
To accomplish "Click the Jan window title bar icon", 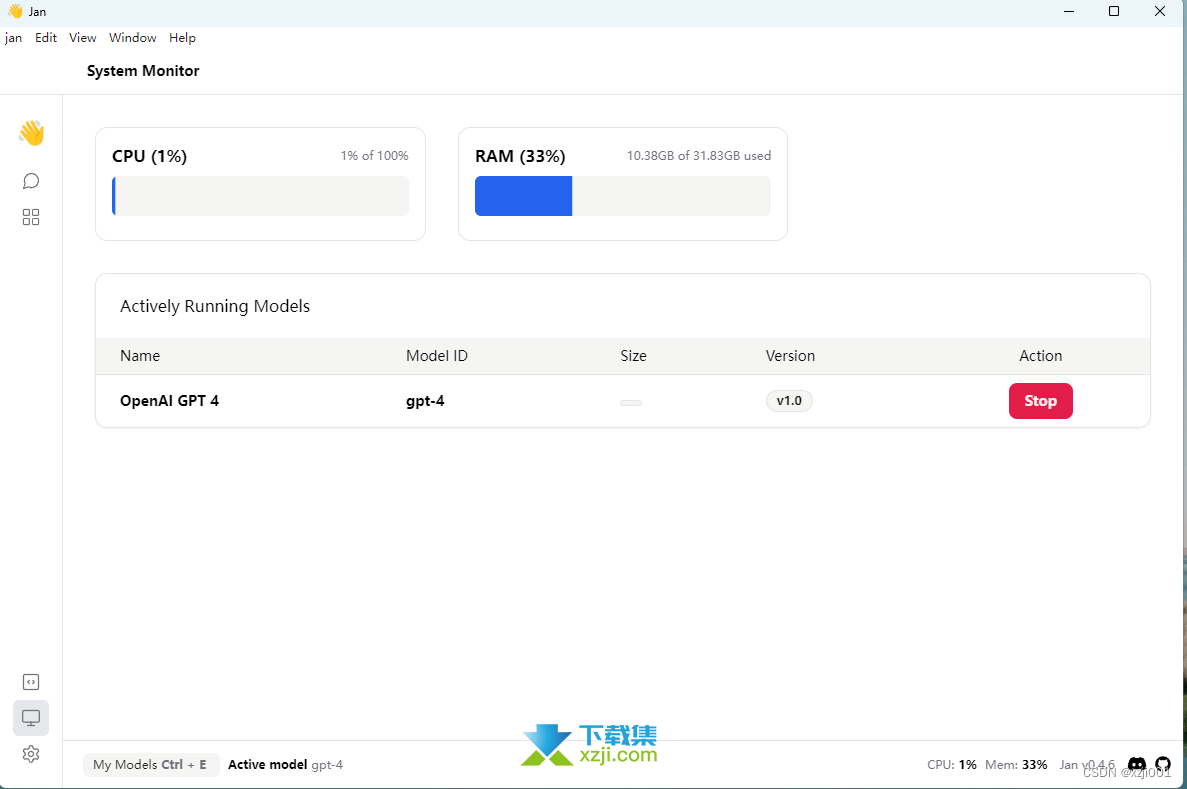I will coord(15,11).
